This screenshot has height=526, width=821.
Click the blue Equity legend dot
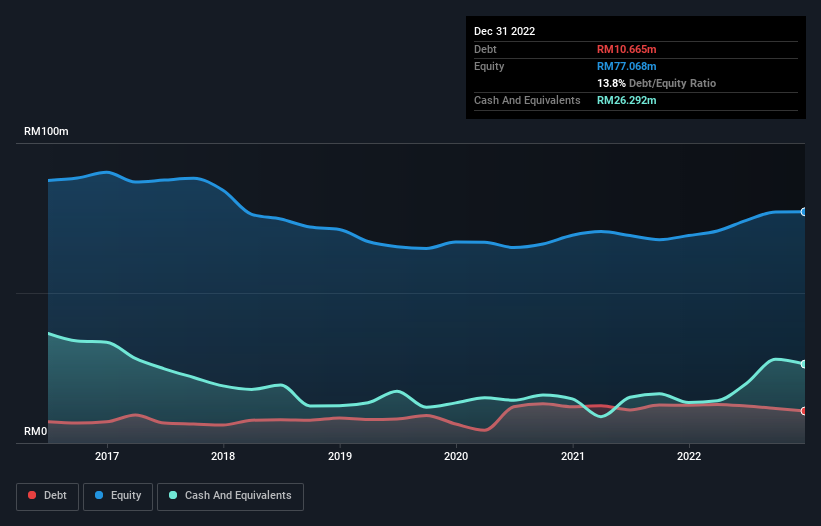(x=99, y=495)
